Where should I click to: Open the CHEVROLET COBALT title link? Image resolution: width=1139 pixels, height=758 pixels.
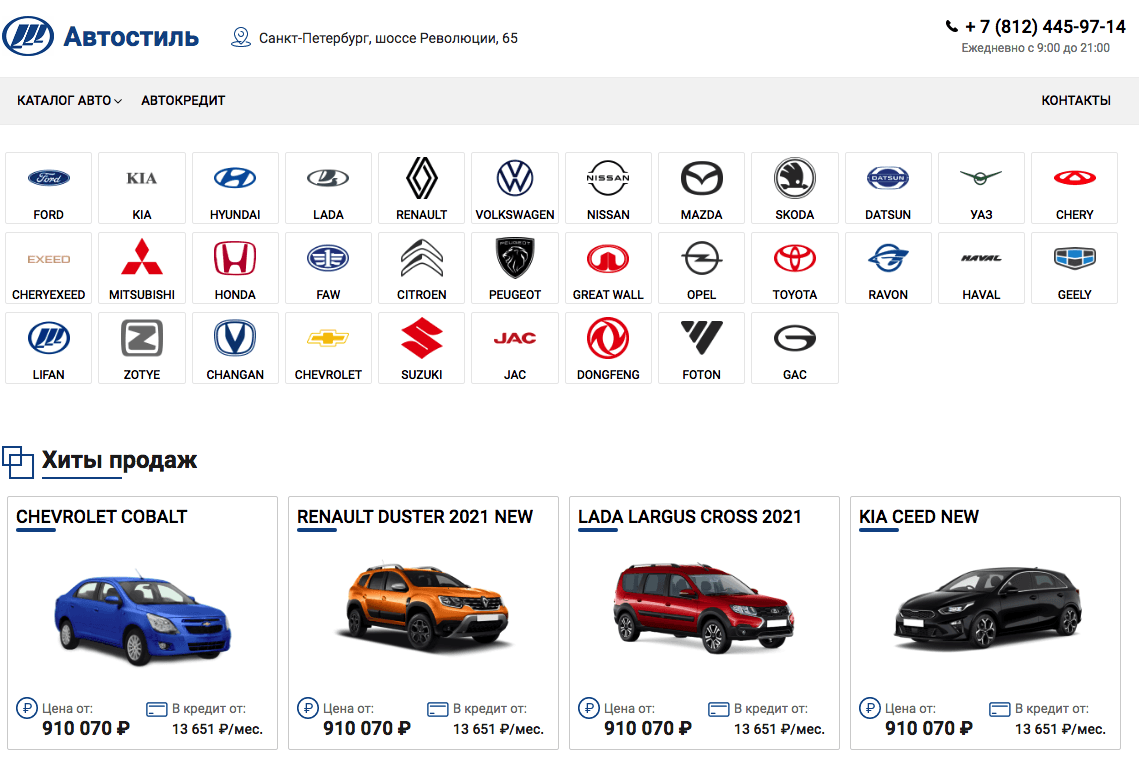[102, 517]
